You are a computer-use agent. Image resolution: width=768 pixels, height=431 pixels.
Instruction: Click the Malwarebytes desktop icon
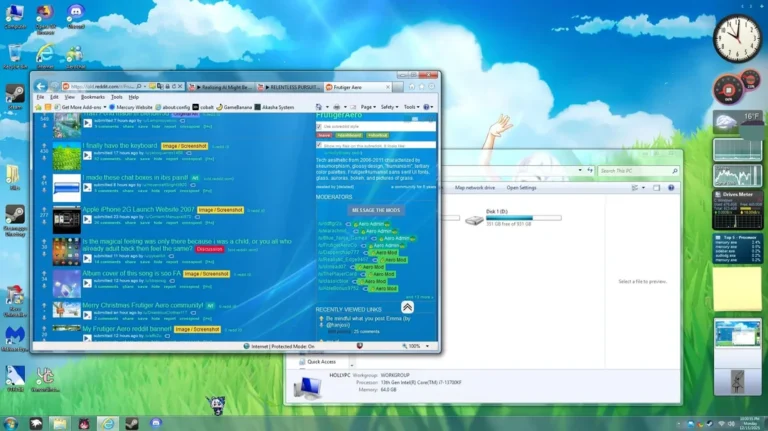(14, 335)
